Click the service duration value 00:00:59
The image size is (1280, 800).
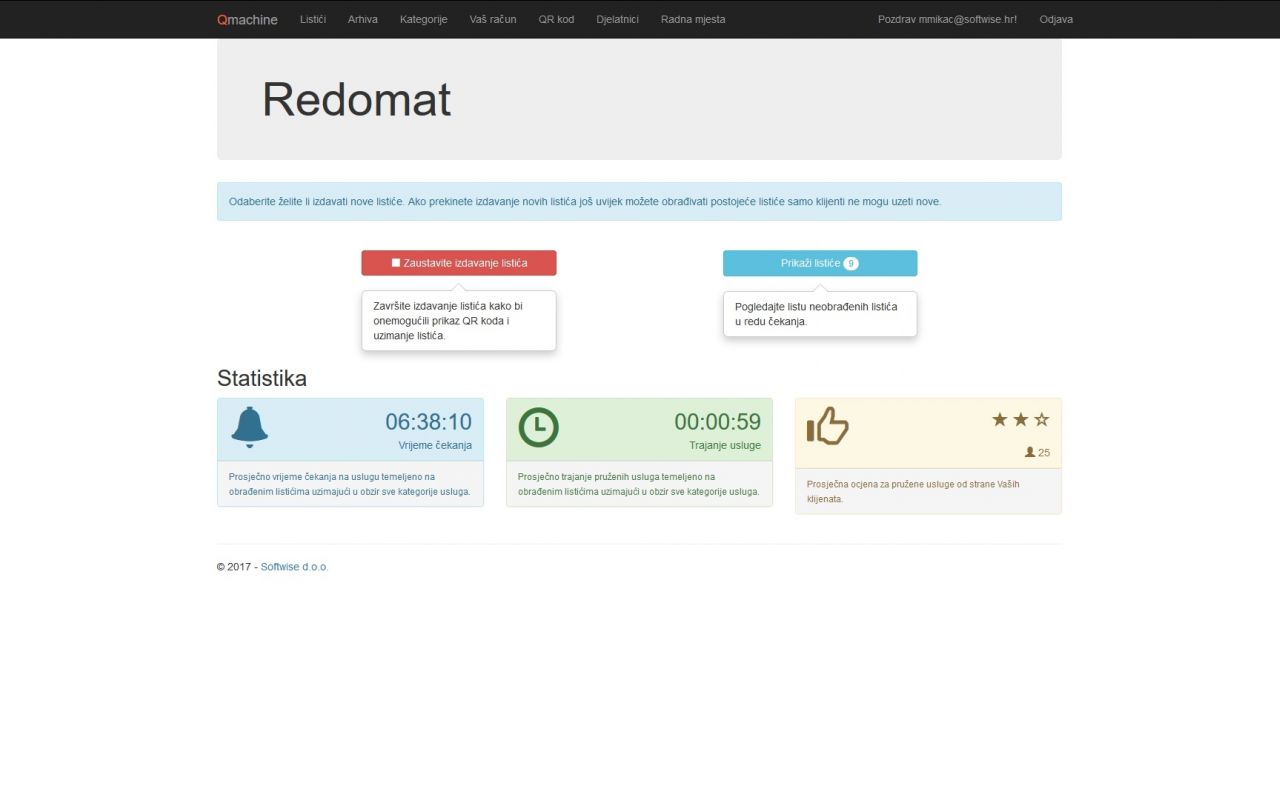click(717, 421)
